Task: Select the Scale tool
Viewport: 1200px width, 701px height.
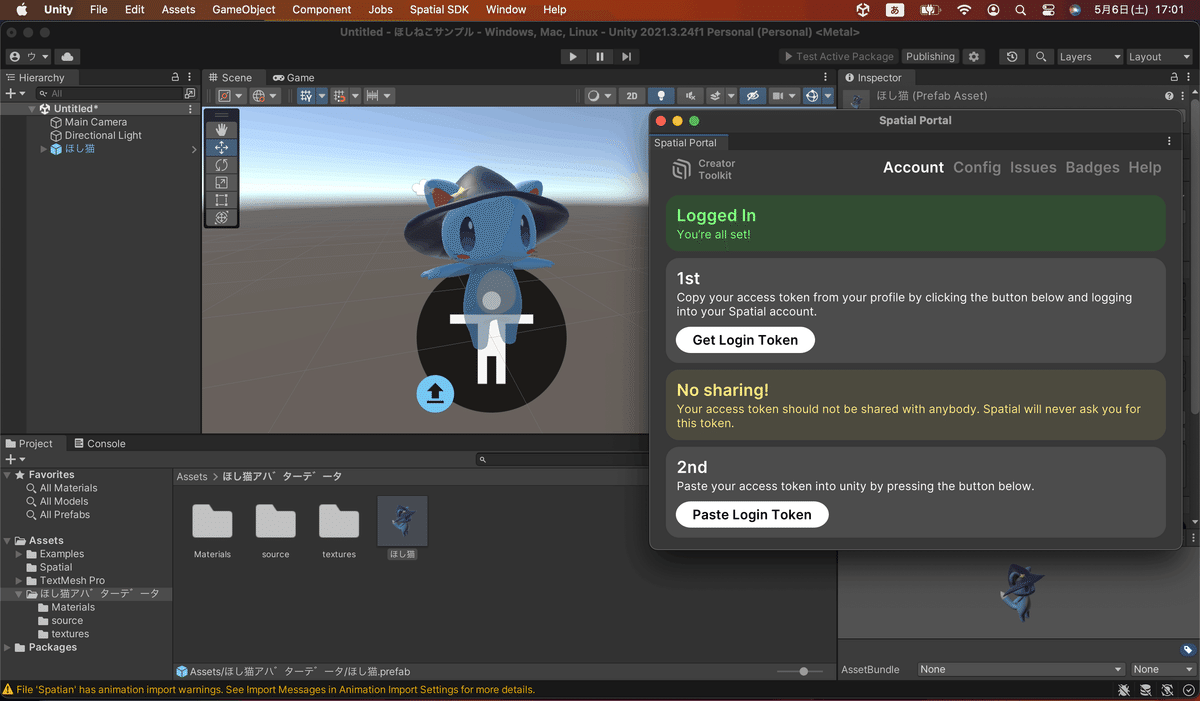Action: (222, 183)
